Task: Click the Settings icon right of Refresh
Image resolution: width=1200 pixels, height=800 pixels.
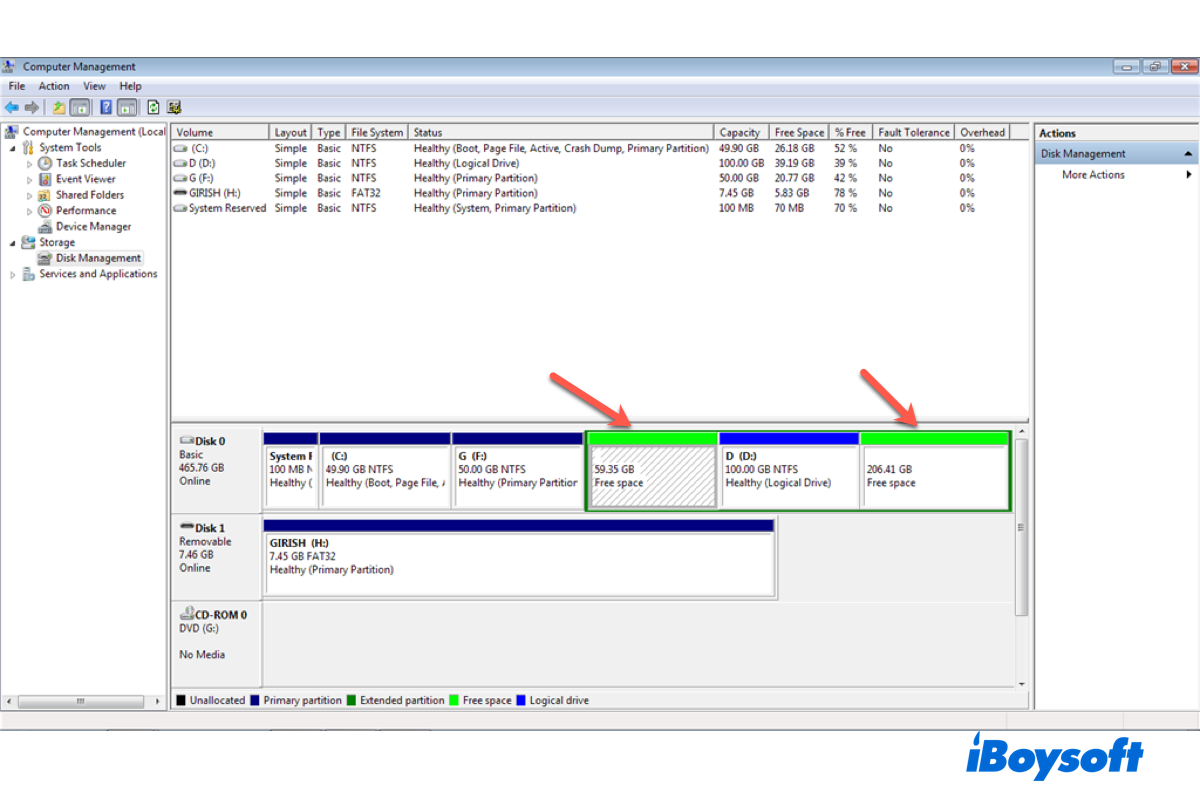Action: 174,107
